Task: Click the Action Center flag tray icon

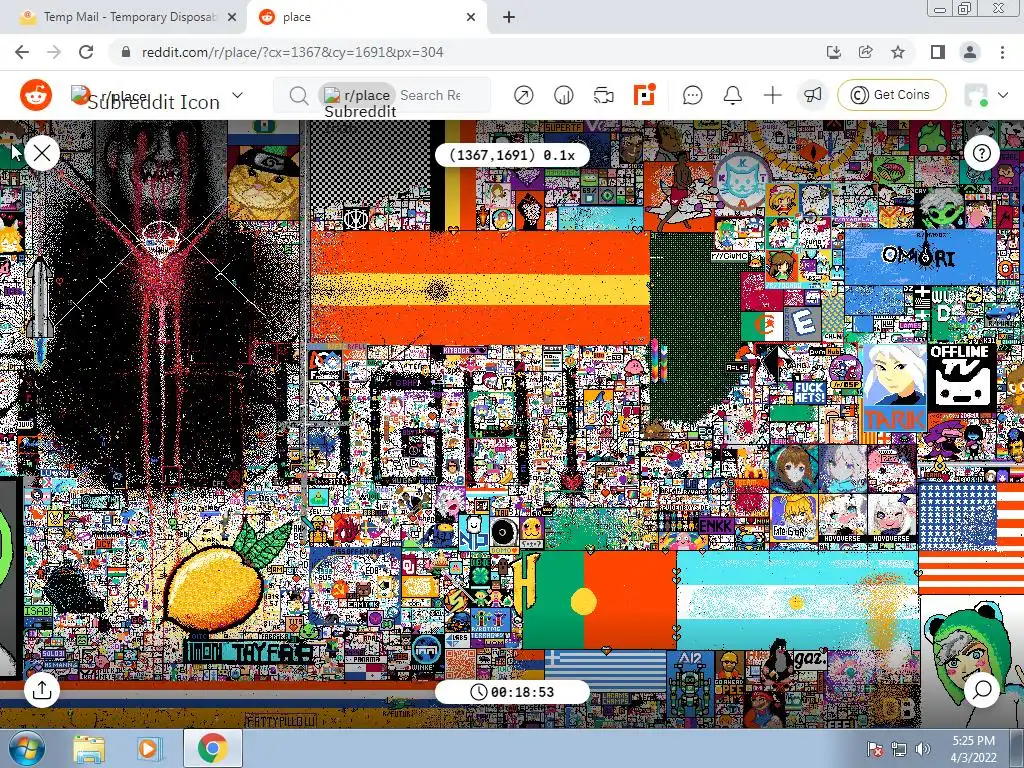Action: click(x=875, y=749)
